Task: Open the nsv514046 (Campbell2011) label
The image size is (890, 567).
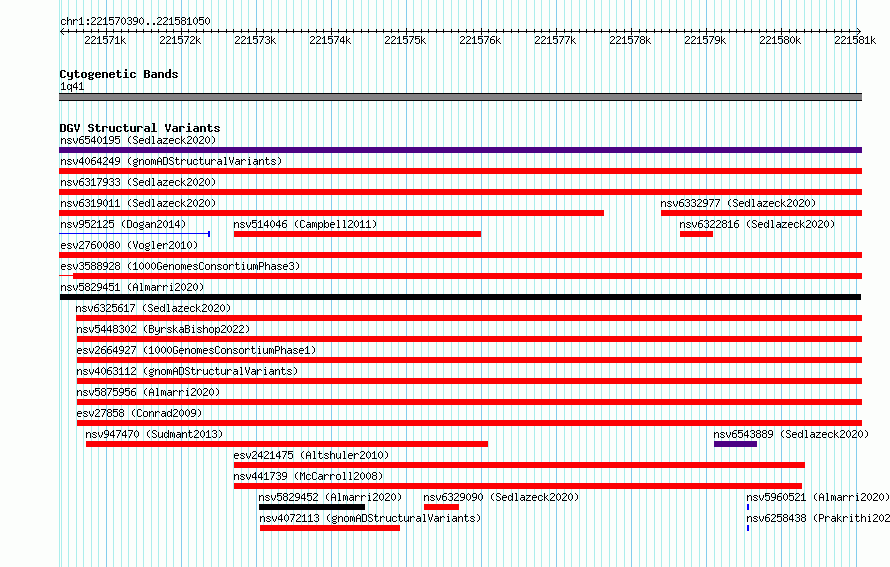Action: click(x=305, y=224)
